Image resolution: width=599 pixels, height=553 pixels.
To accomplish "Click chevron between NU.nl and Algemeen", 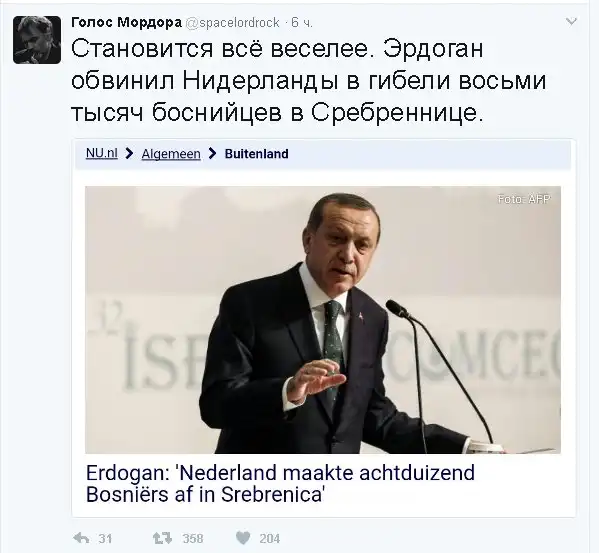I will click(x=130, y=154).
